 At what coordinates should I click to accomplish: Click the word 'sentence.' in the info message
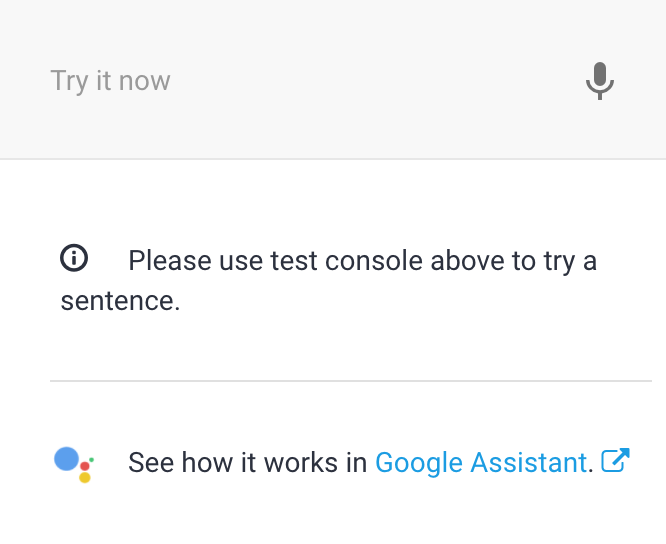121,301
